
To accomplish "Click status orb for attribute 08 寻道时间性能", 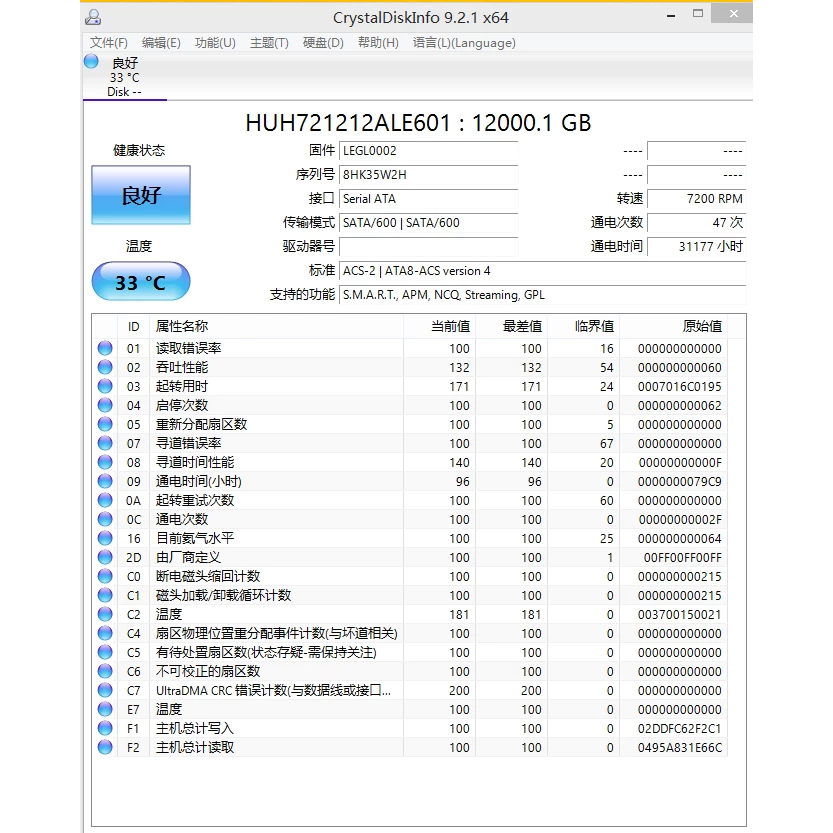I will pyautogui.click(x=105, y=462).
